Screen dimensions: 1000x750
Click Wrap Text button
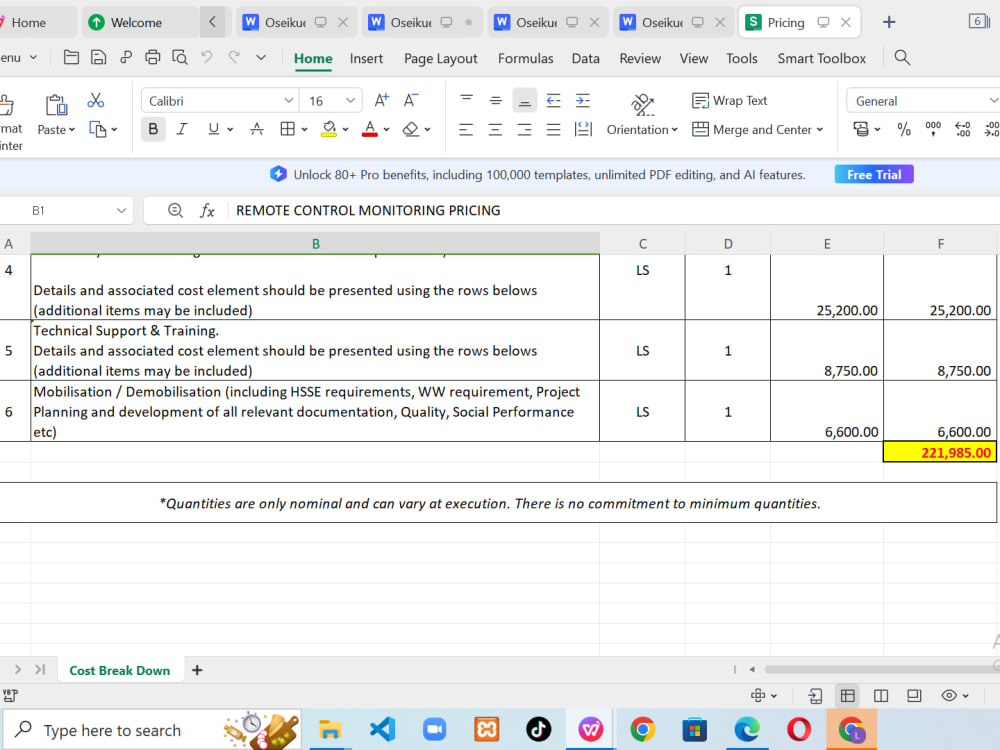tap(730, 100)
